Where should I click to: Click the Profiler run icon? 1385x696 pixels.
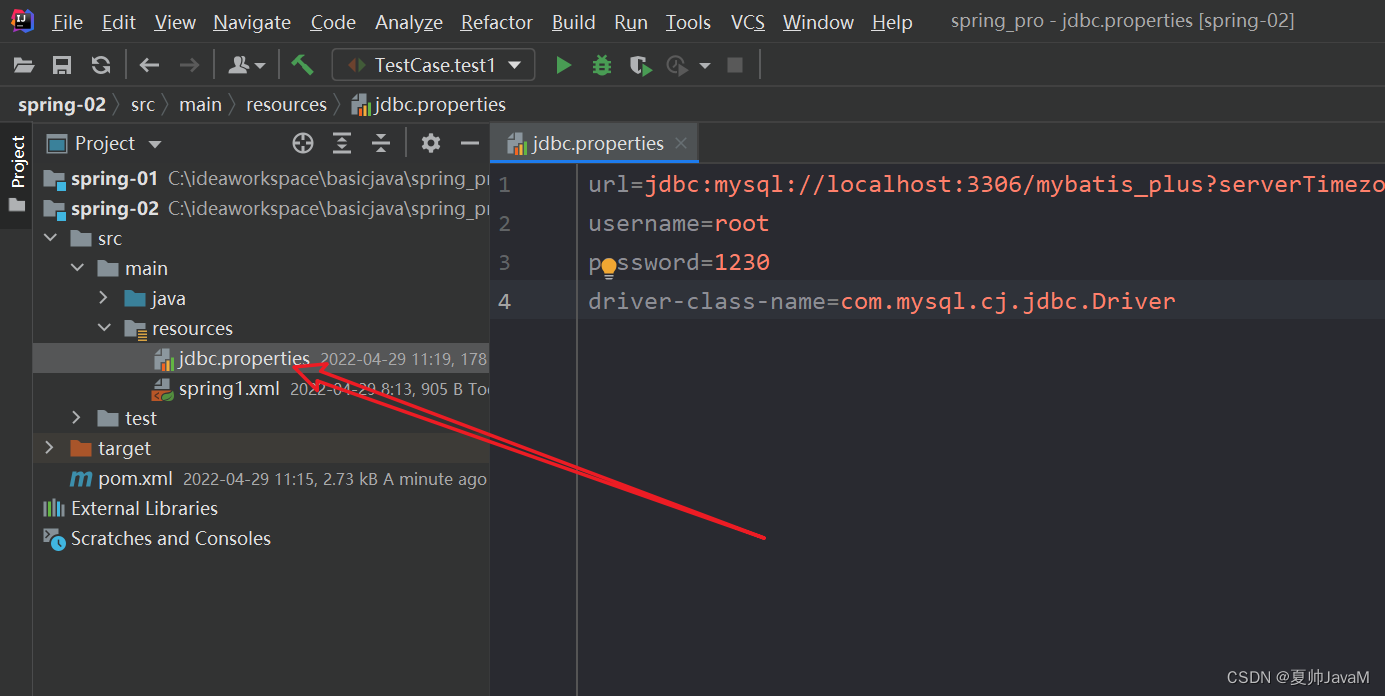(x=679, y=66)
